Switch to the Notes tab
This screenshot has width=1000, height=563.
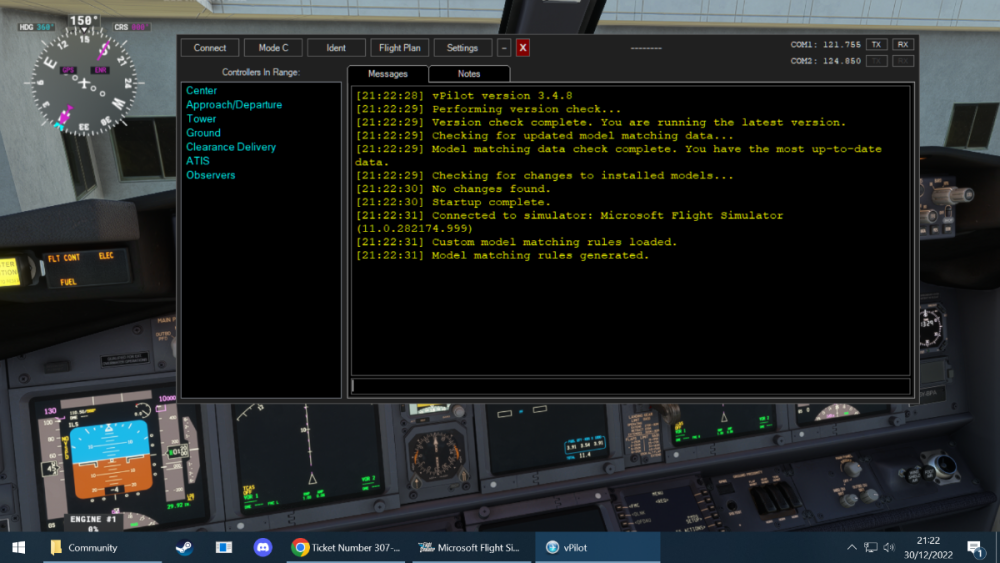click(469, 74)
